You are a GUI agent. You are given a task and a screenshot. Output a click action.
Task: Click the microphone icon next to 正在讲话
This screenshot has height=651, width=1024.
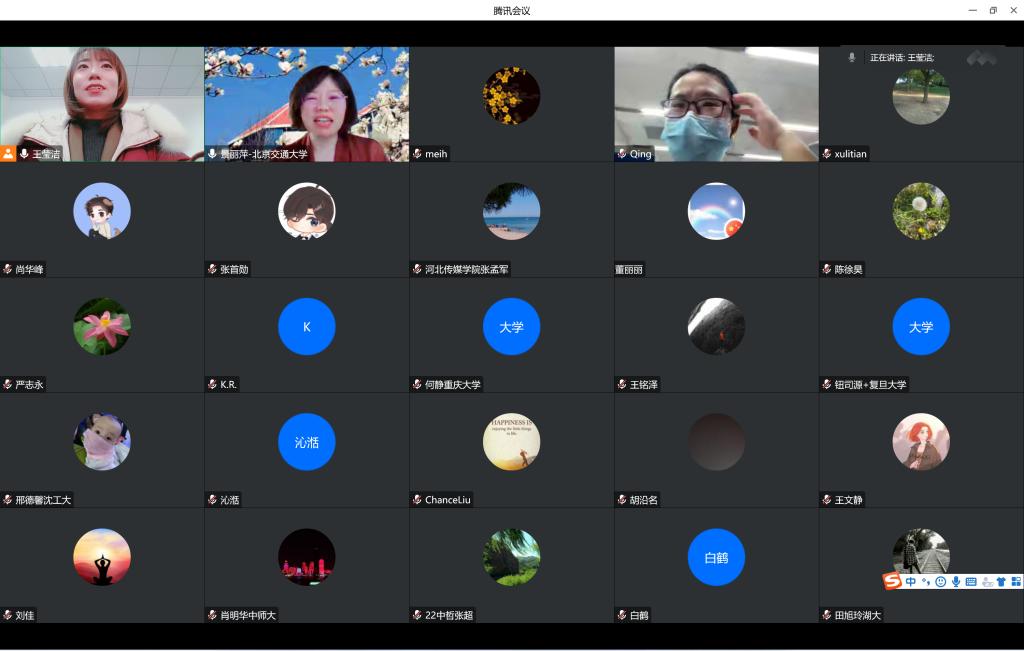pos(852,58)
